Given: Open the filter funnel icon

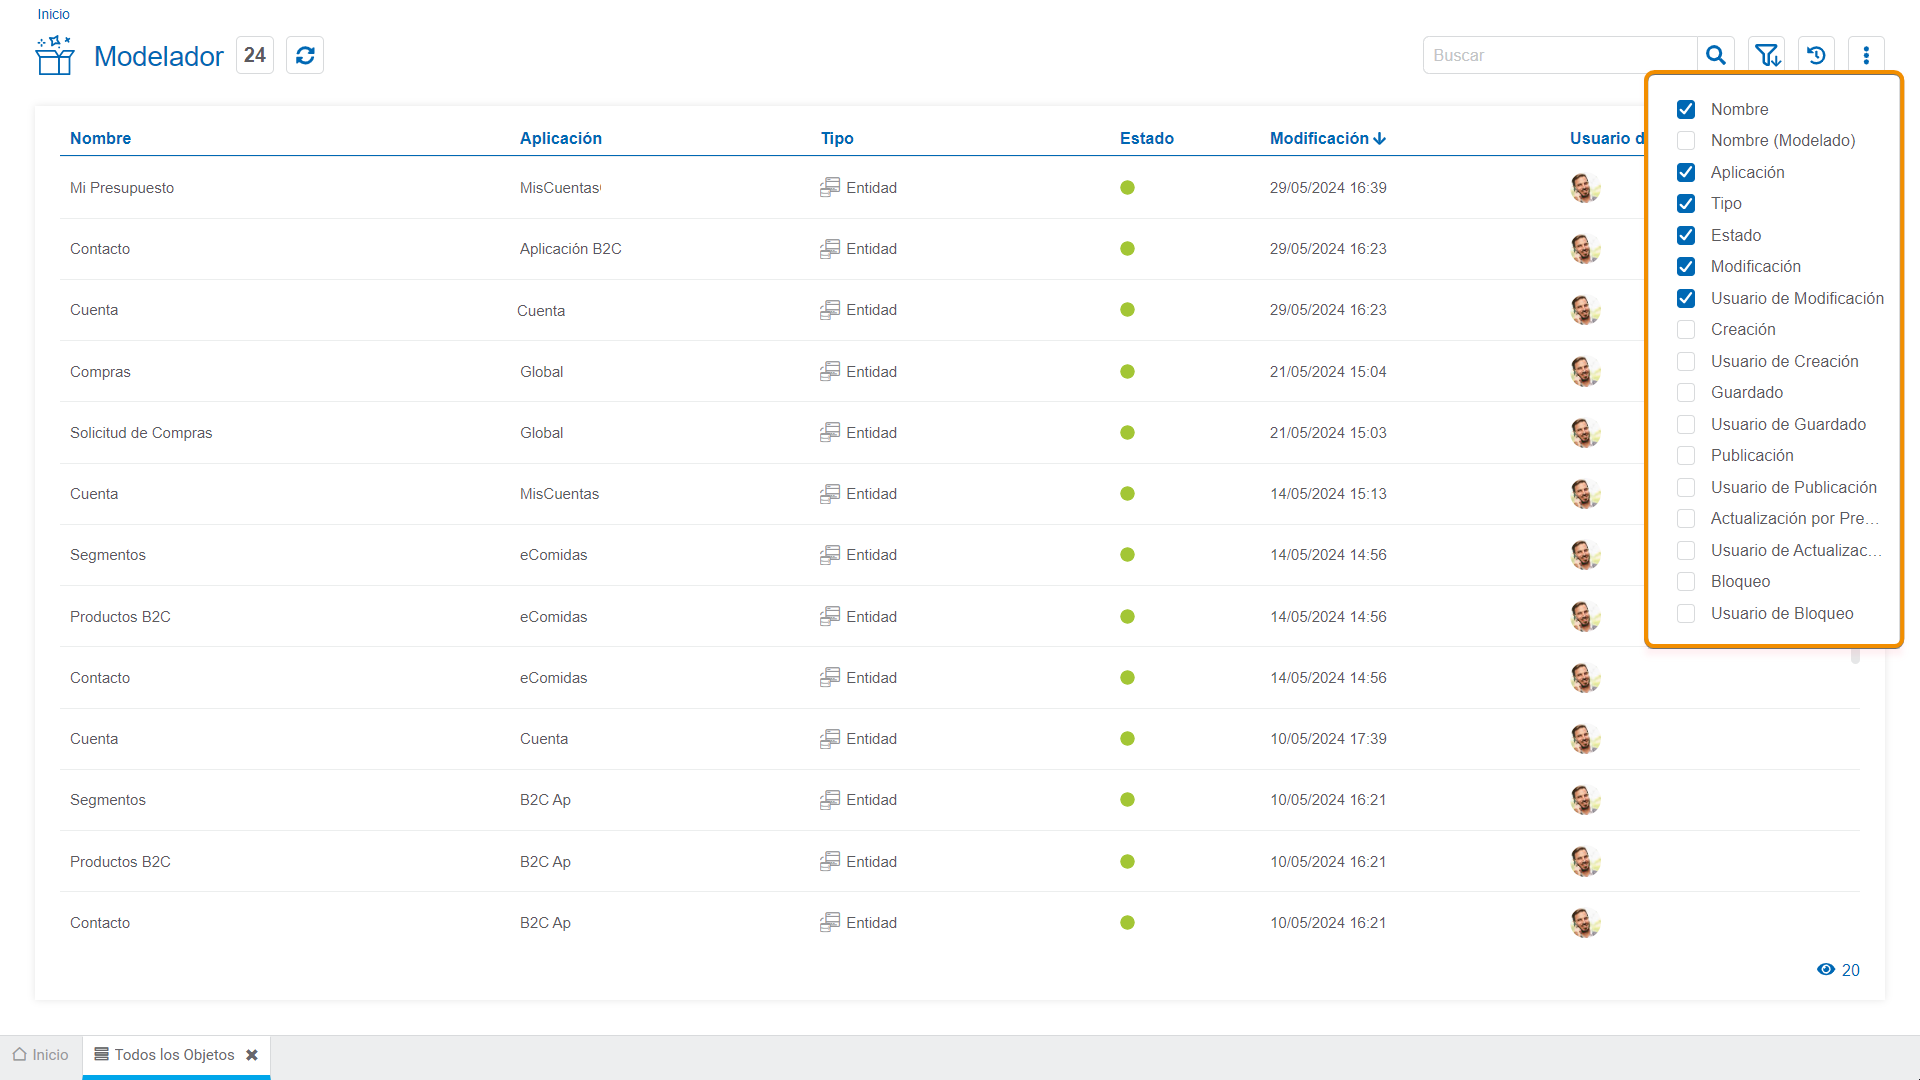Looking at the screenshot, I should click(x=1767, y=55).
